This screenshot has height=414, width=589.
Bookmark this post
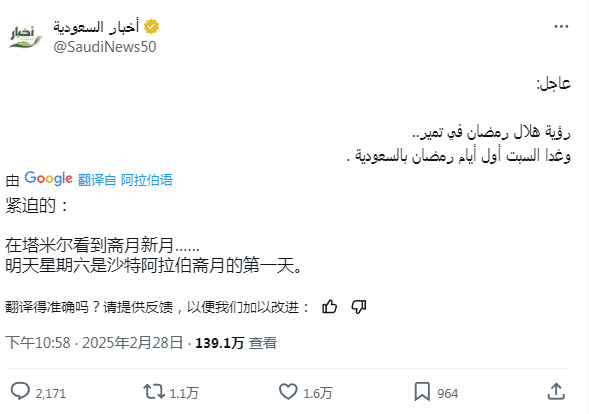click(x=422, y=391)
